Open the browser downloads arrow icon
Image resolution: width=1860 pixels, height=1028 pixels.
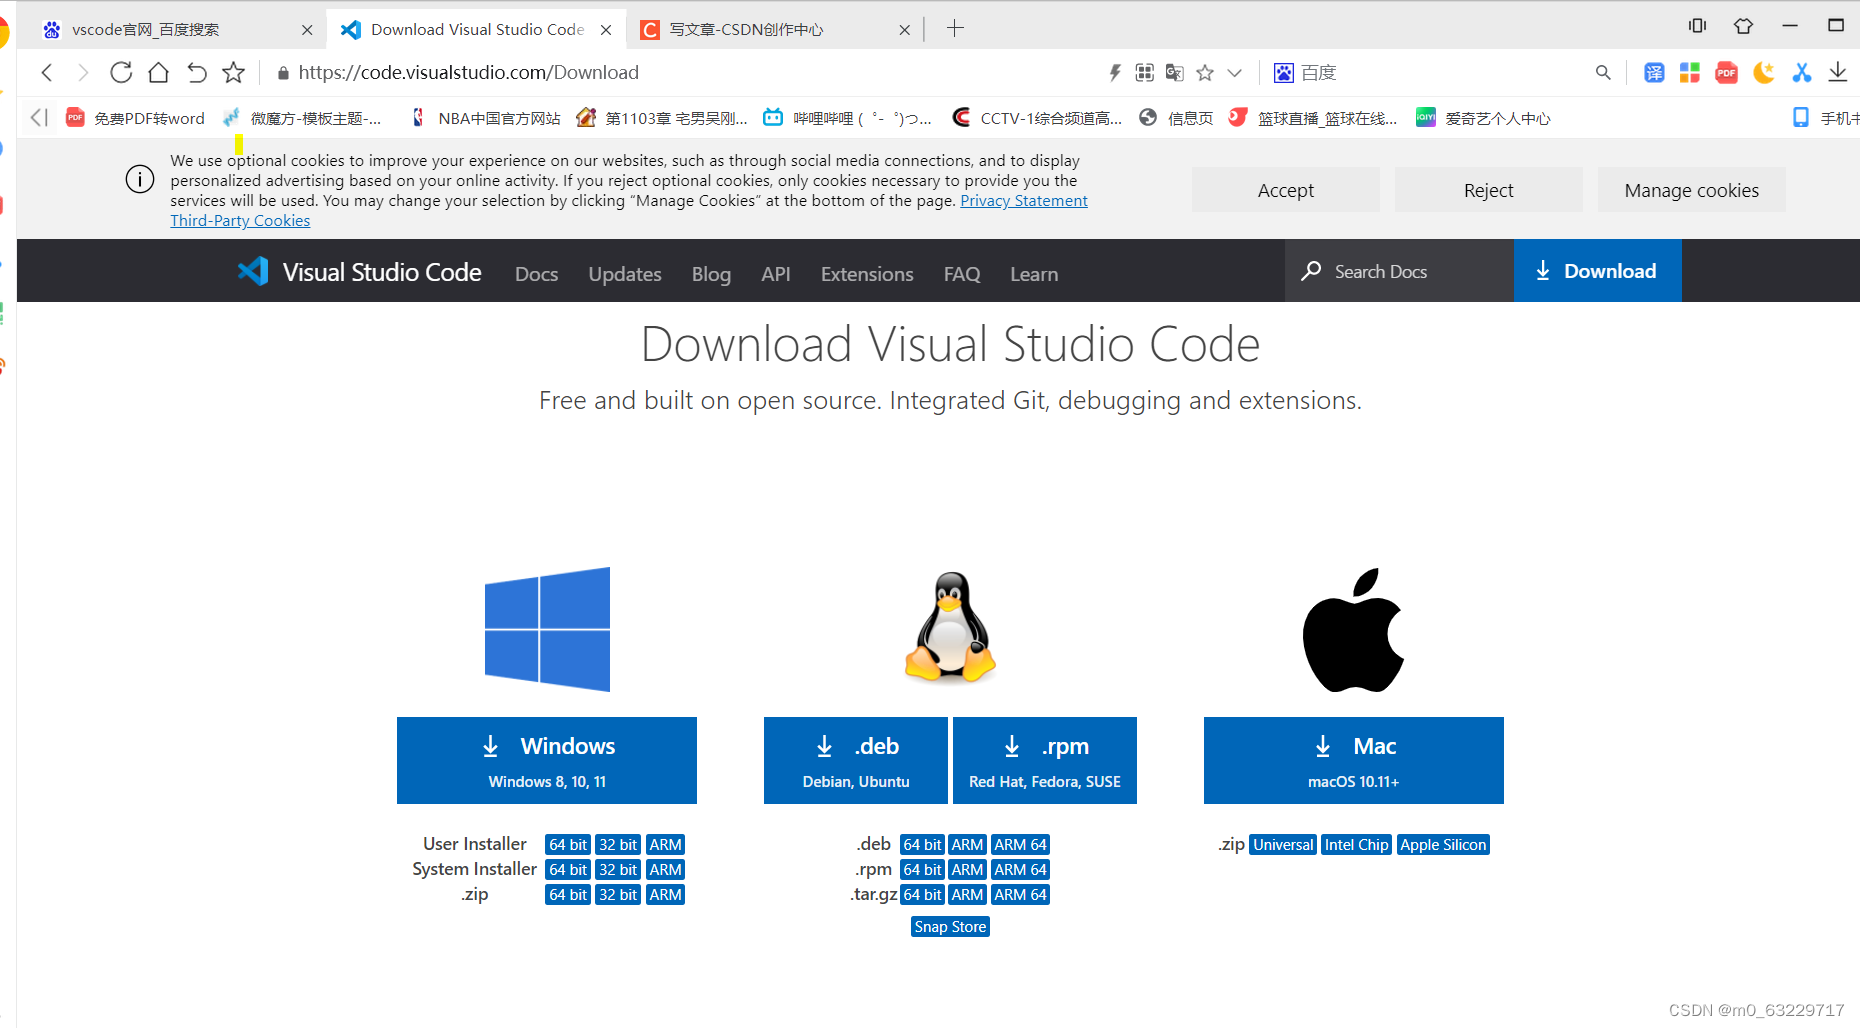coord(1838,72)
